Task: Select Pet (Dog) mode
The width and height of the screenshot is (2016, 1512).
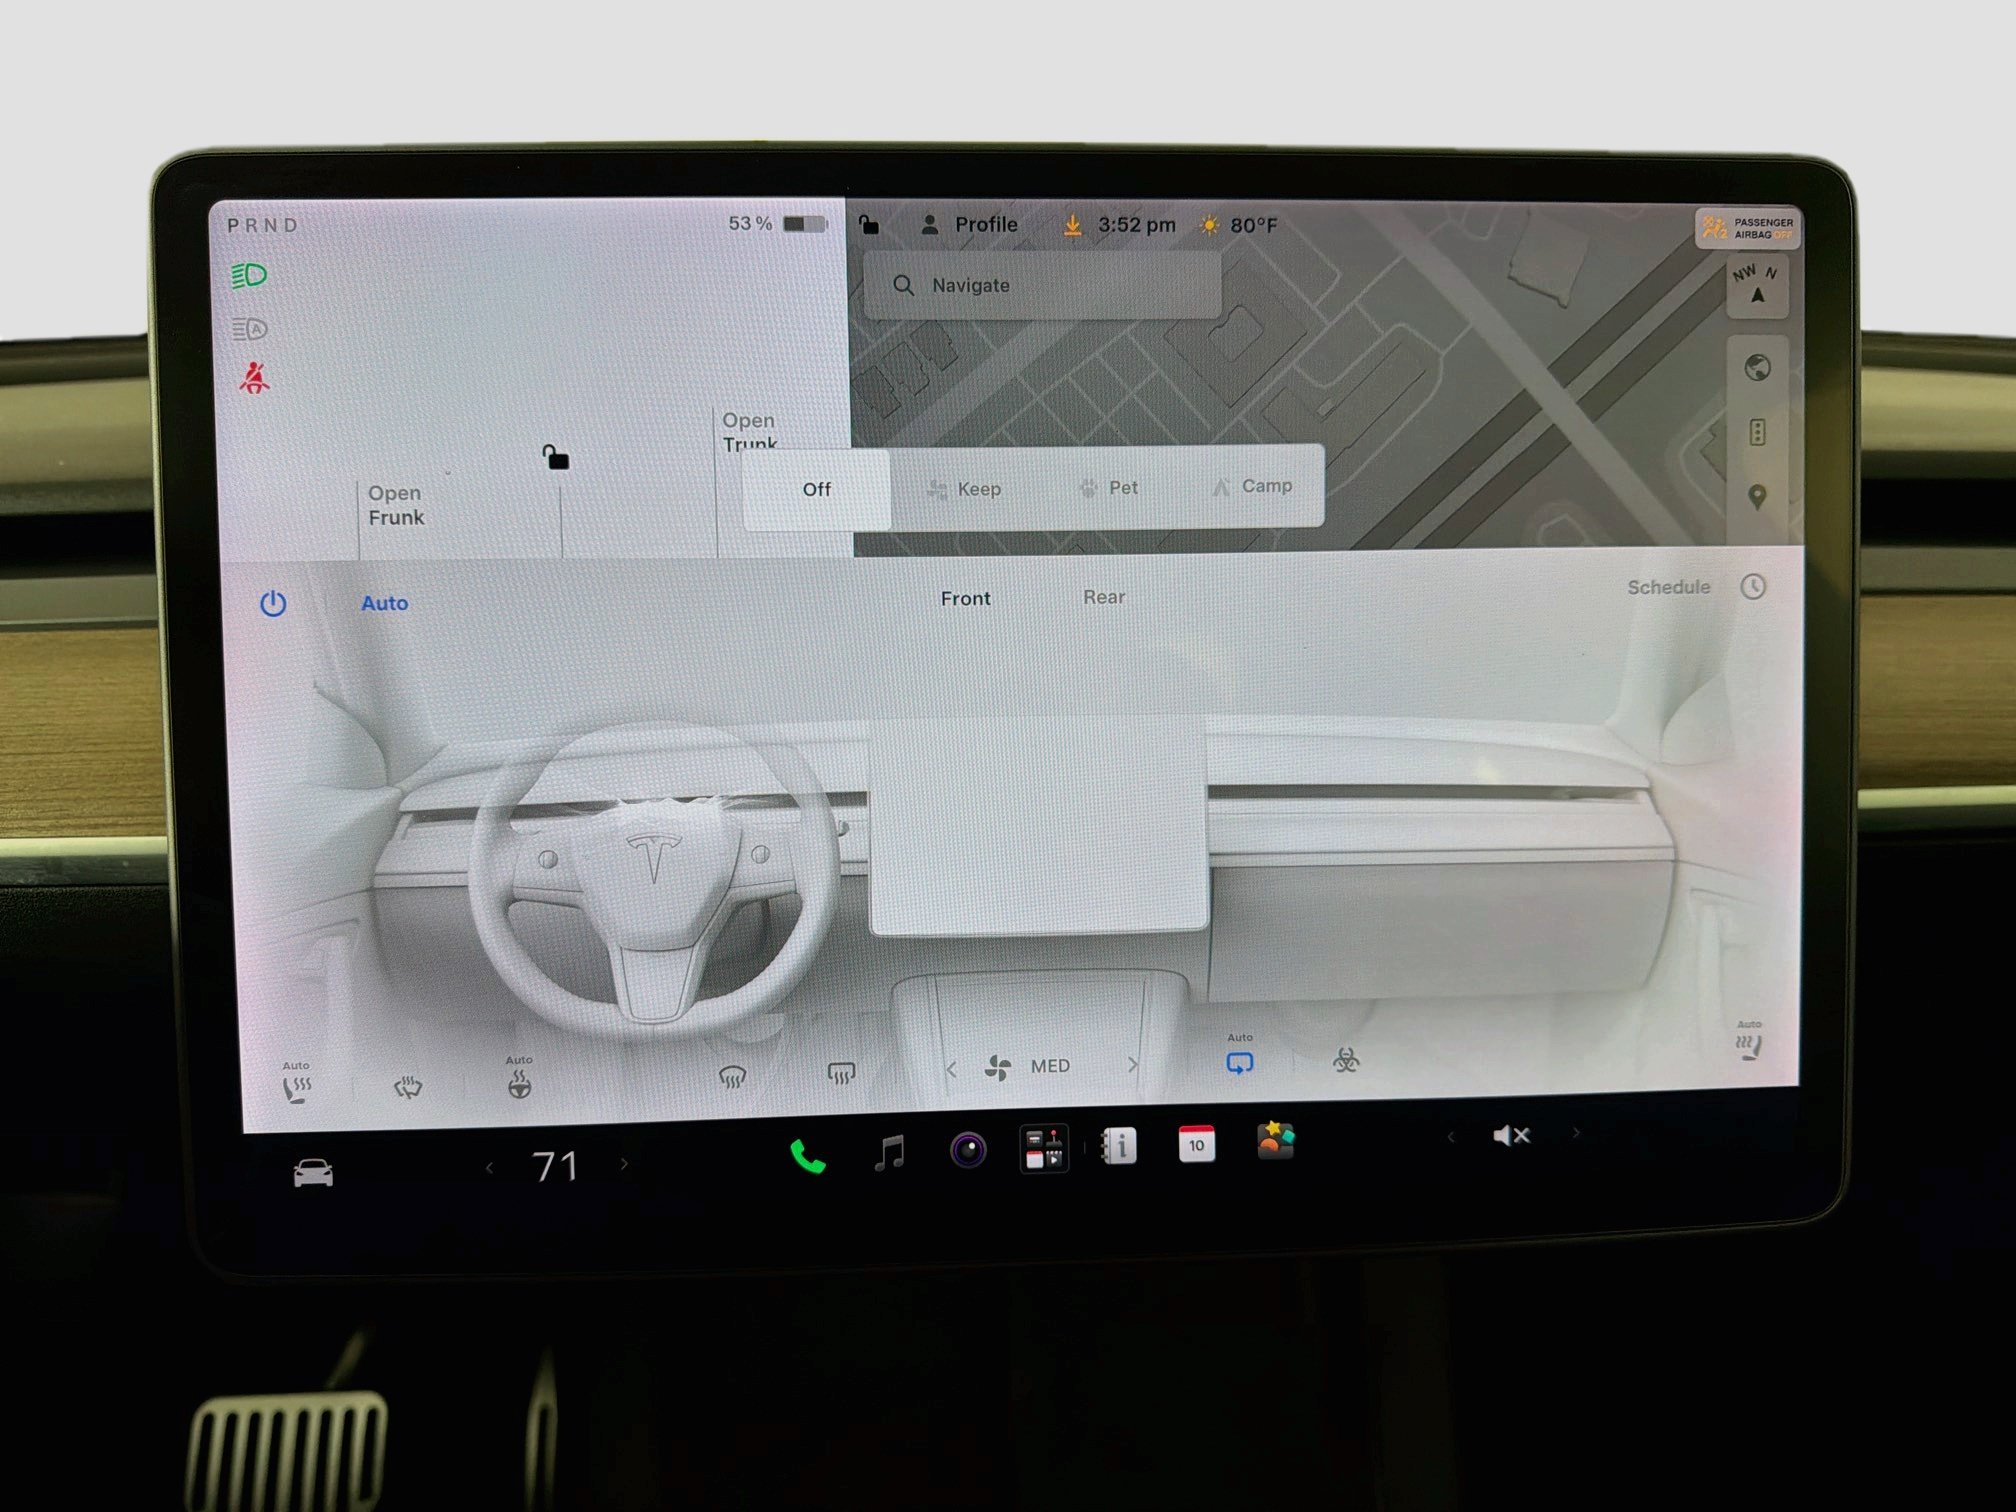Action: pyautogui.click(x=1109, y=488)
